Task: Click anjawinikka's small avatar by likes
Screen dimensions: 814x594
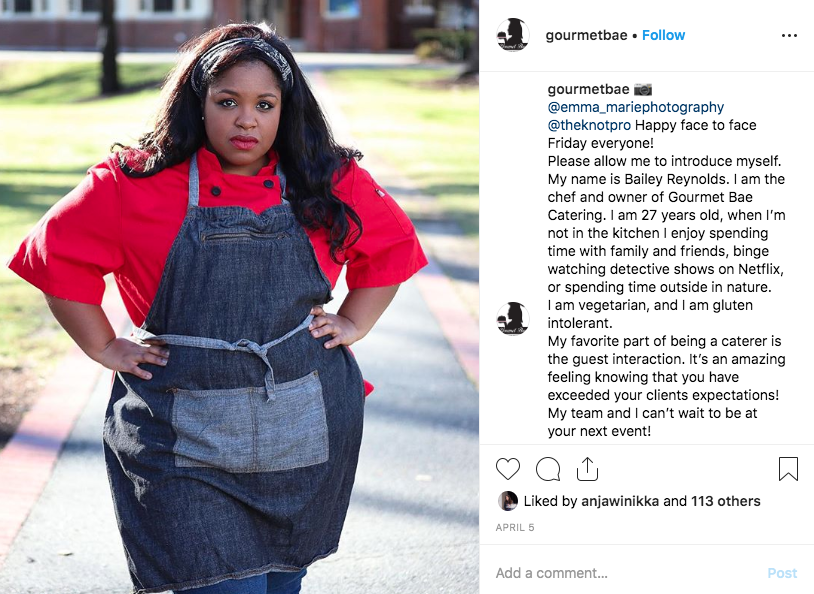Action: pyautogui.click(x=508, y=501)
